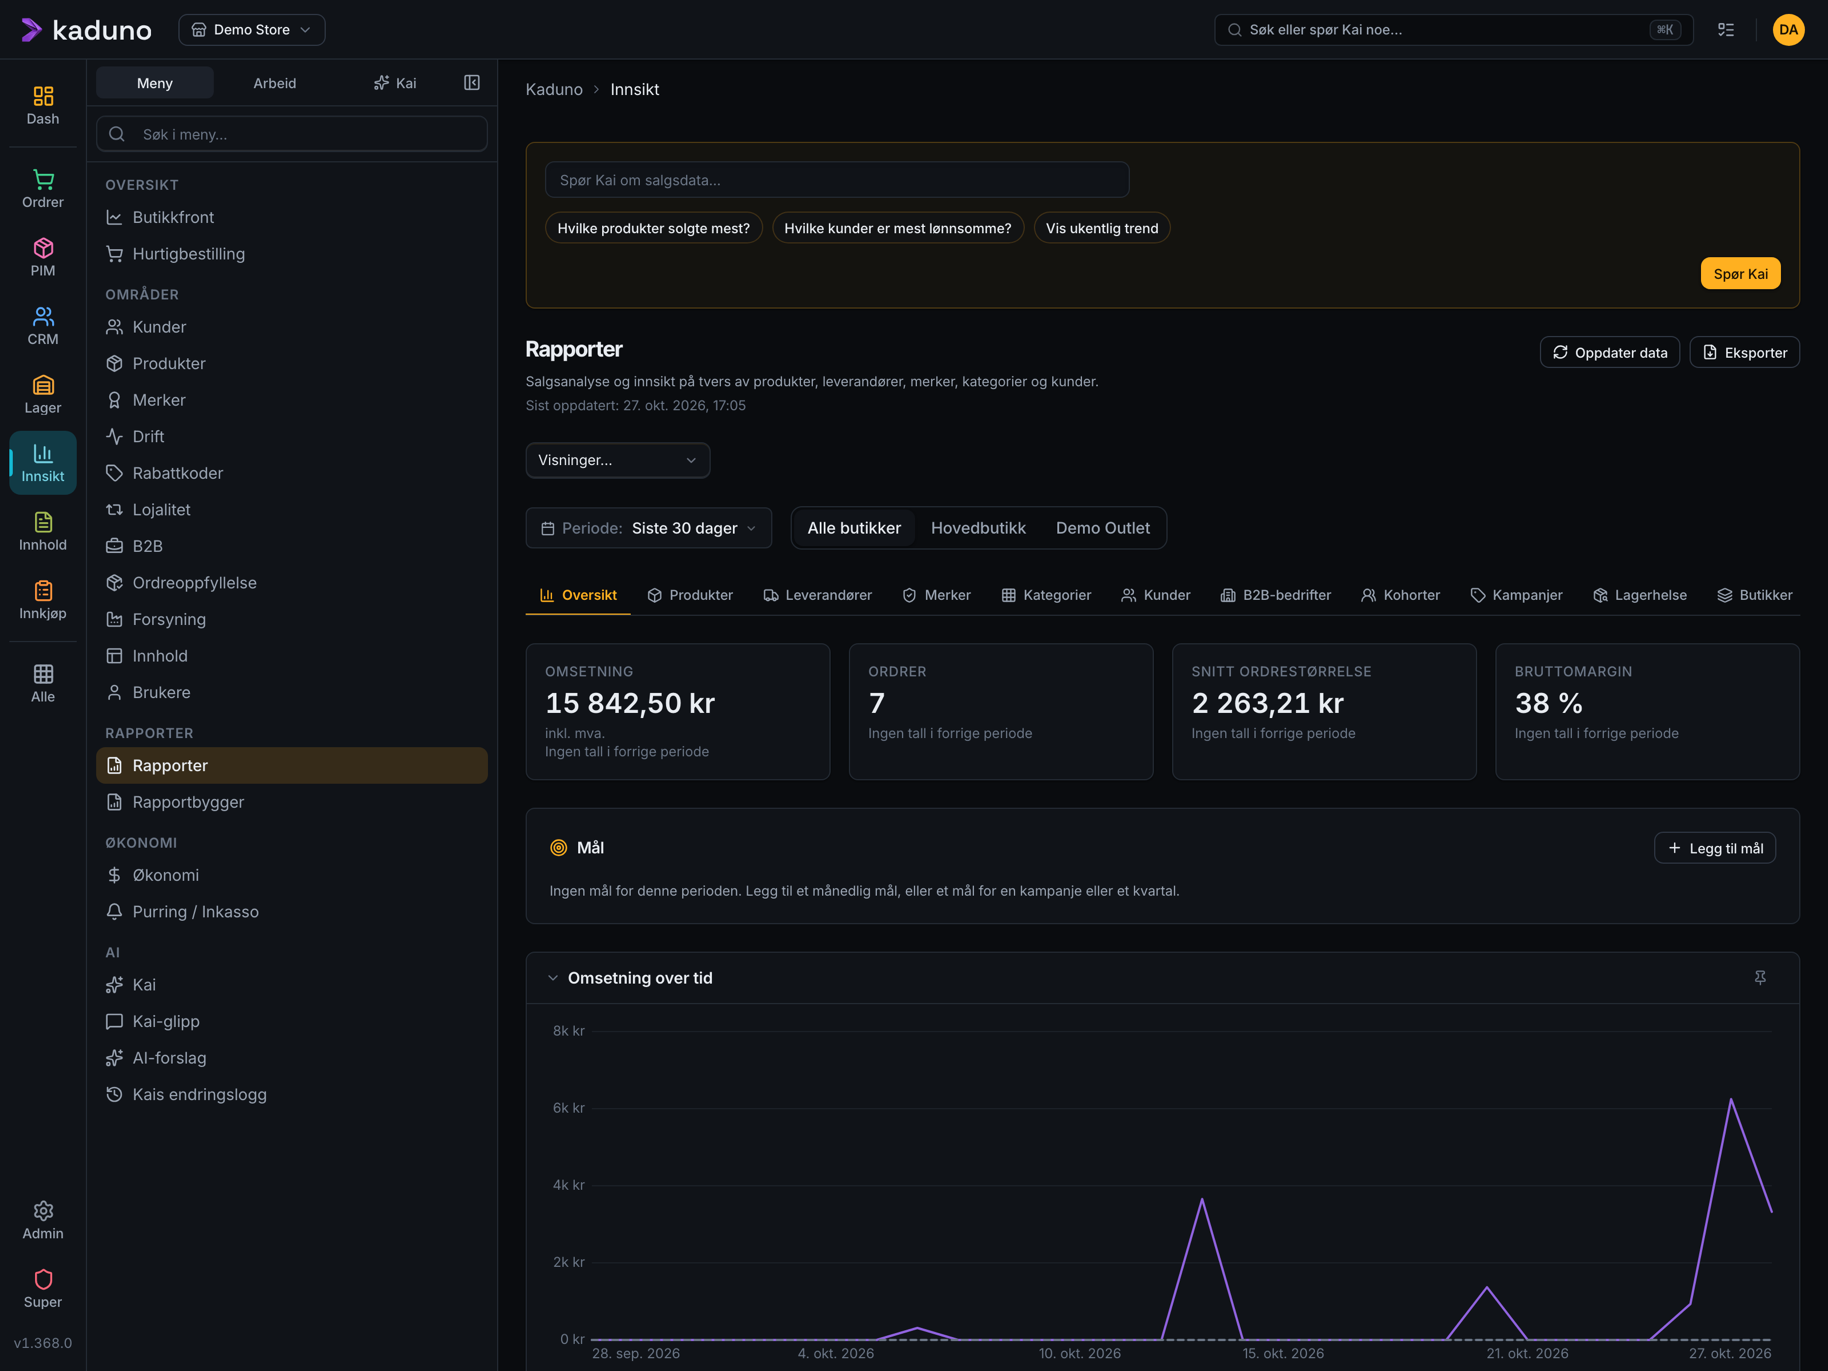1828x1371 pixels.
Task: Click the kaduno logo
Action: 86,30
